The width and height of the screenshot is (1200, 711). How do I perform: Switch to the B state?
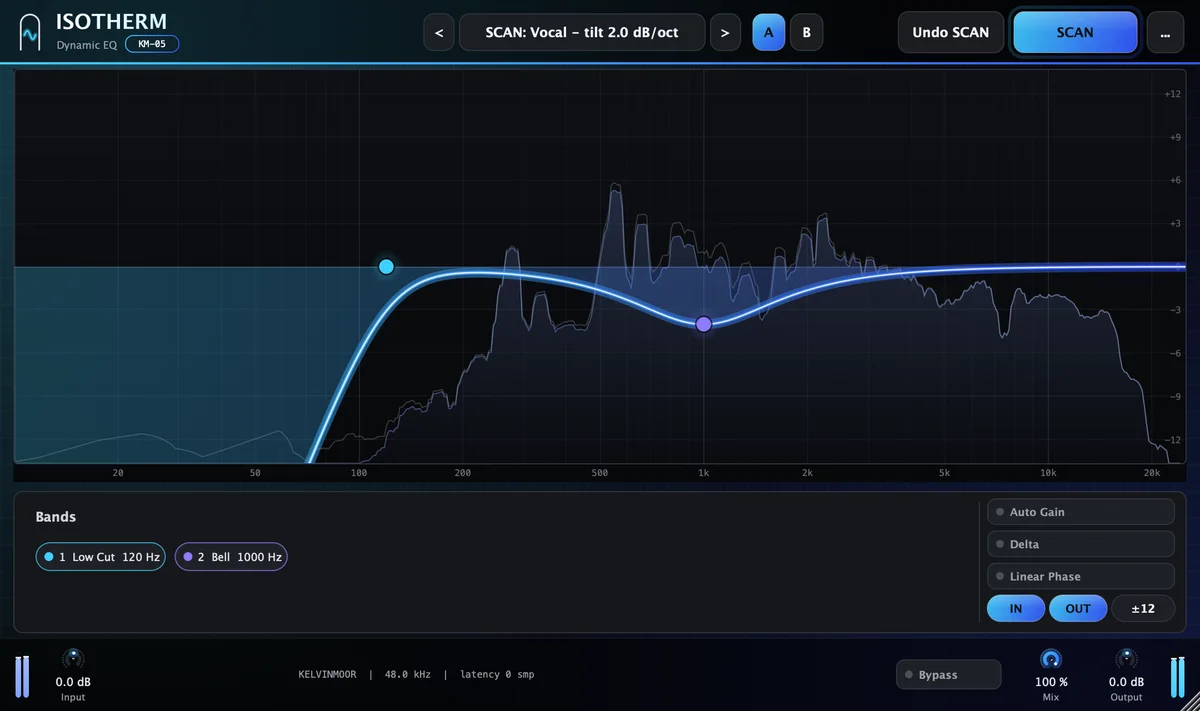[x=806, y=32]
